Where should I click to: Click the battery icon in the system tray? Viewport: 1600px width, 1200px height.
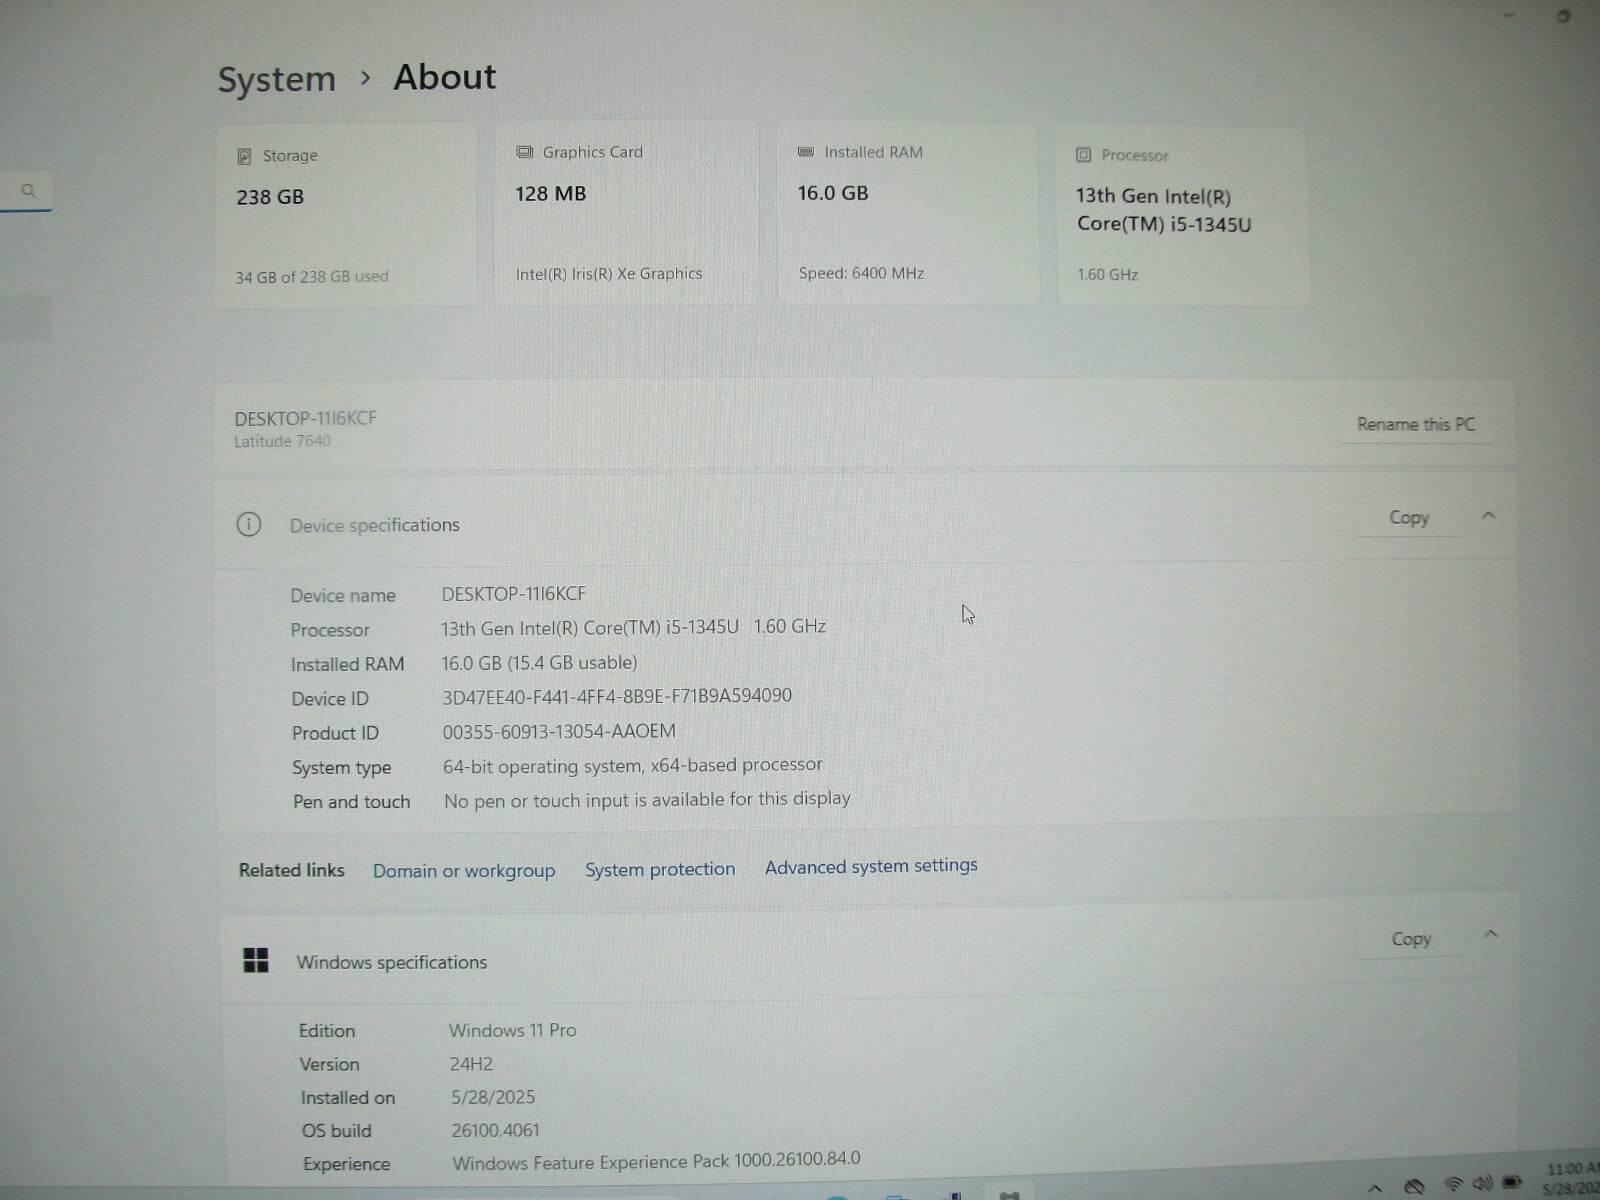point(1513,1182)
